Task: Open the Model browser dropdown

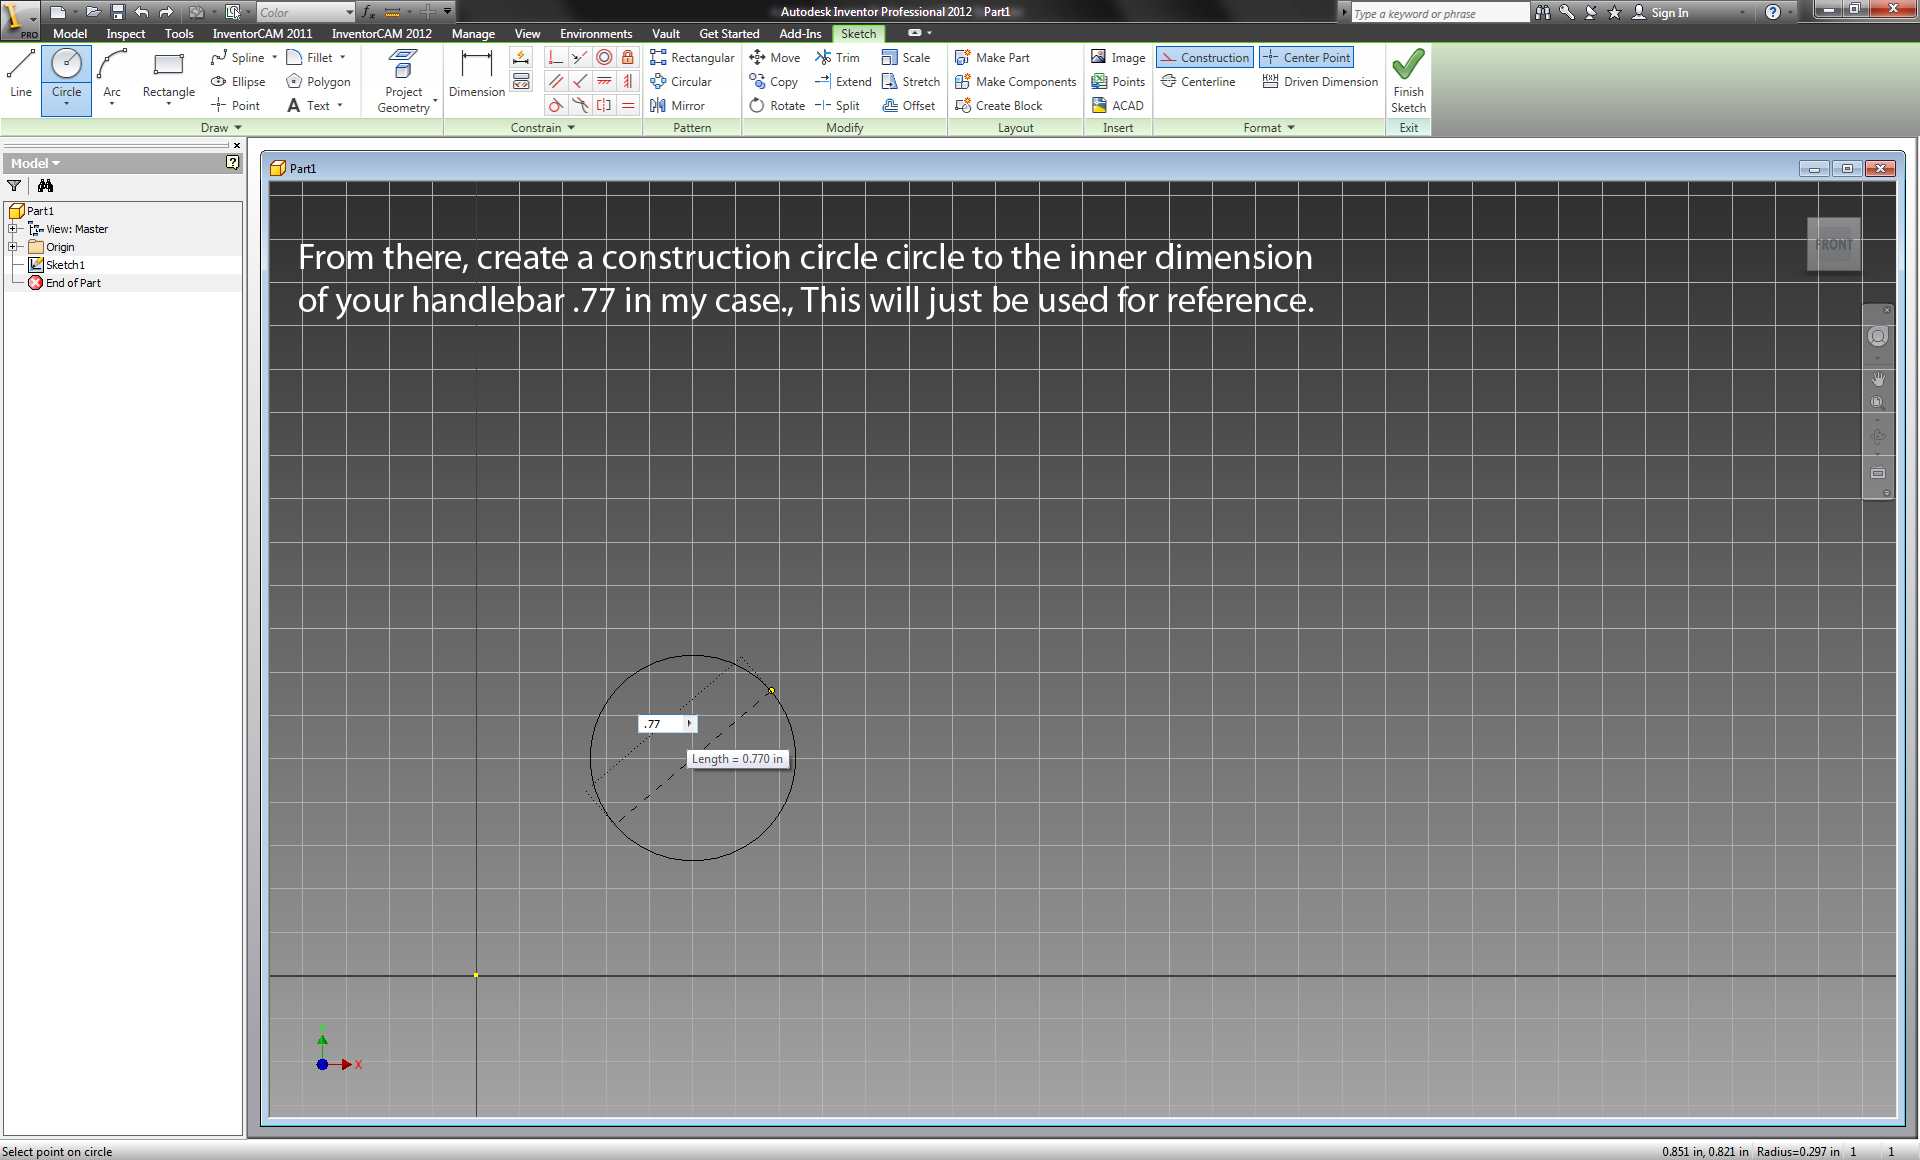Action: tap(35, 163)
